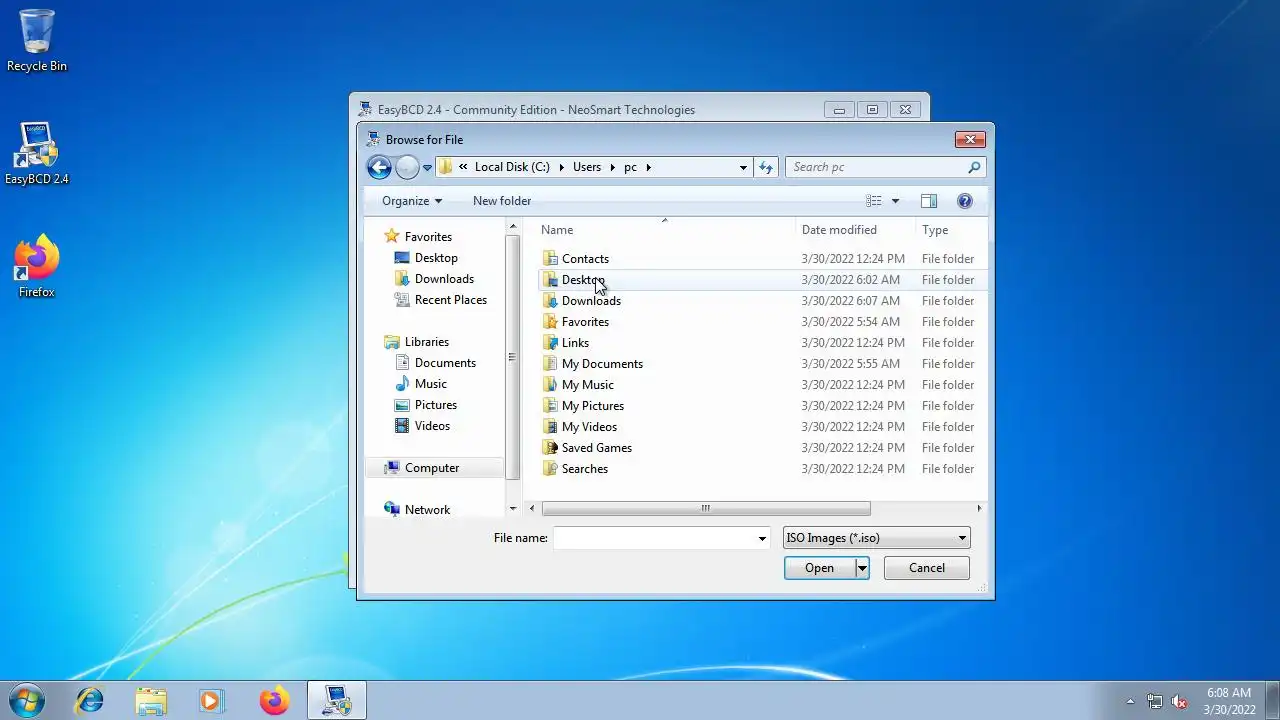Click the New folder button

(x=502, y=201)
